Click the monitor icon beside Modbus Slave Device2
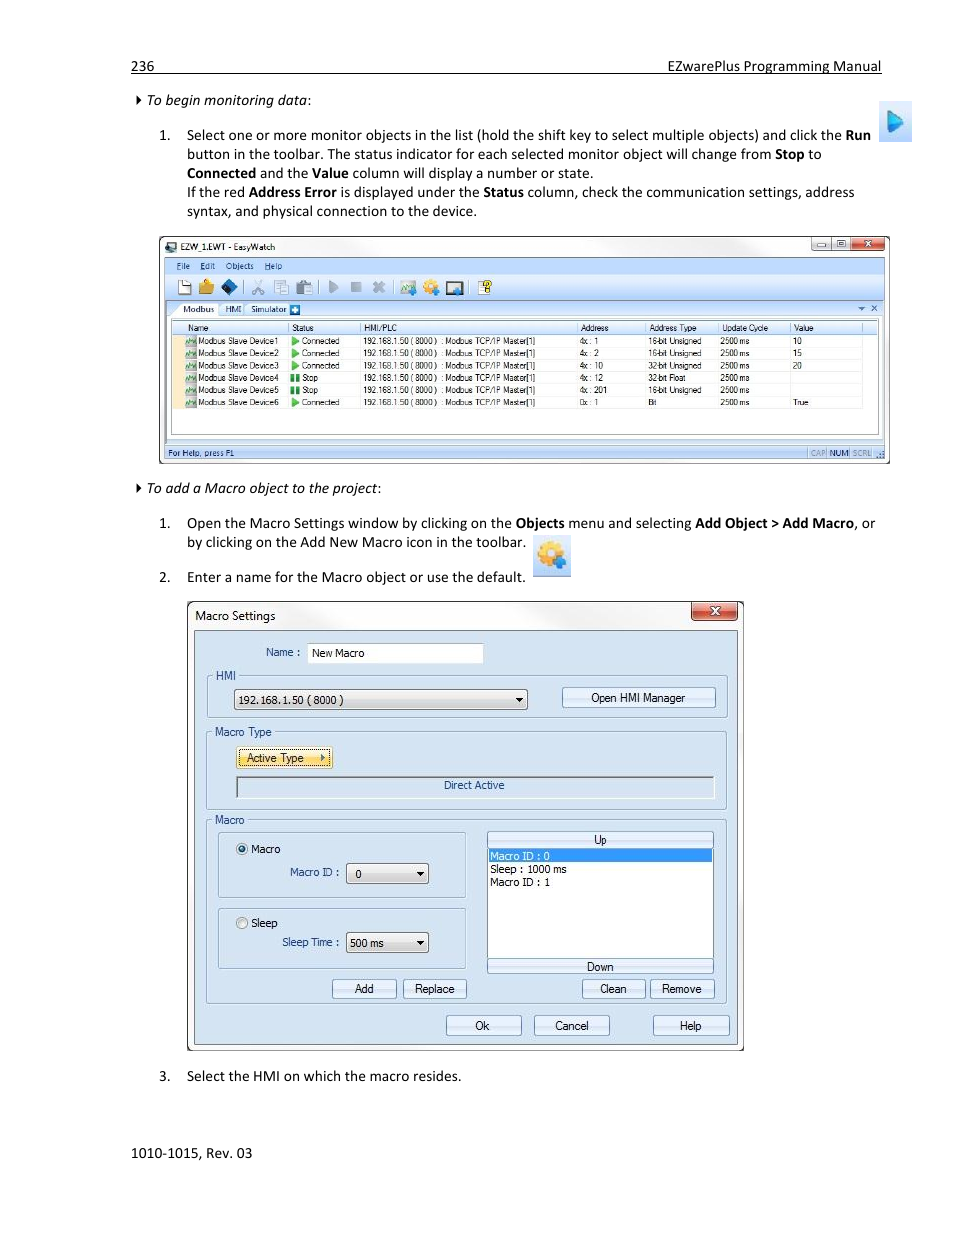 [x=190, y=353]
